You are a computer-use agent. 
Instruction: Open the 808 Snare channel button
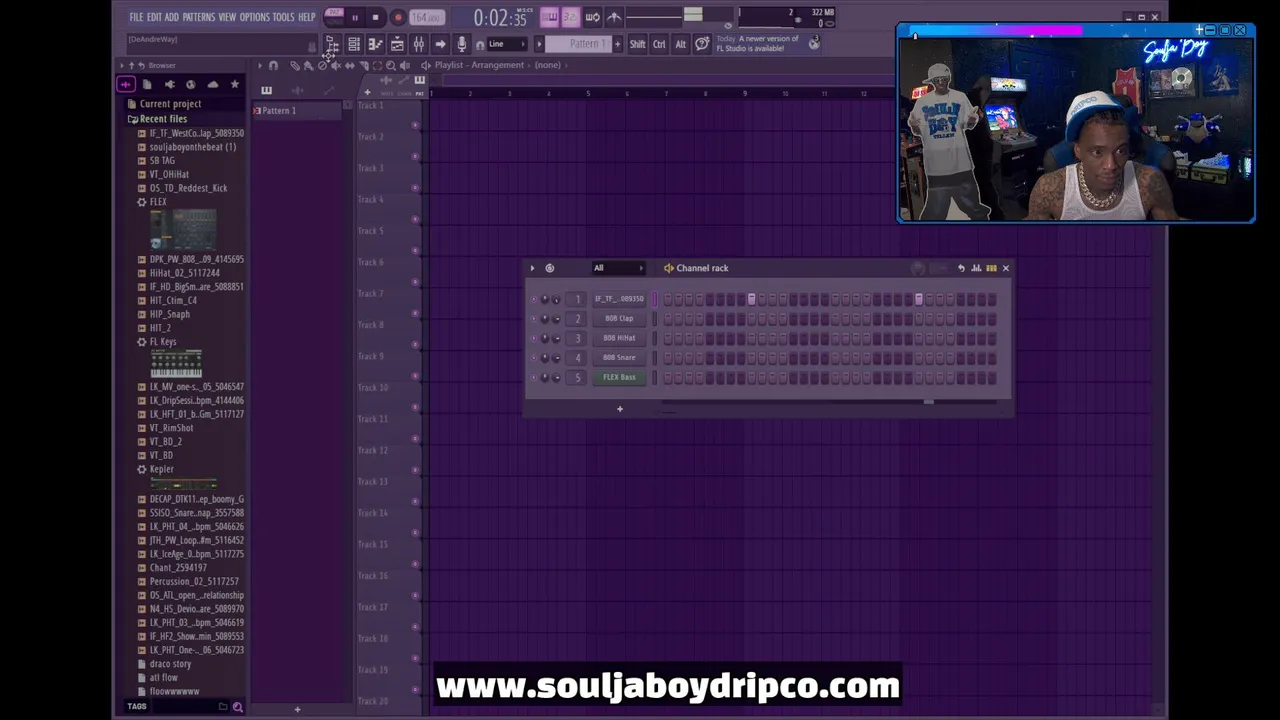point(619,358)
